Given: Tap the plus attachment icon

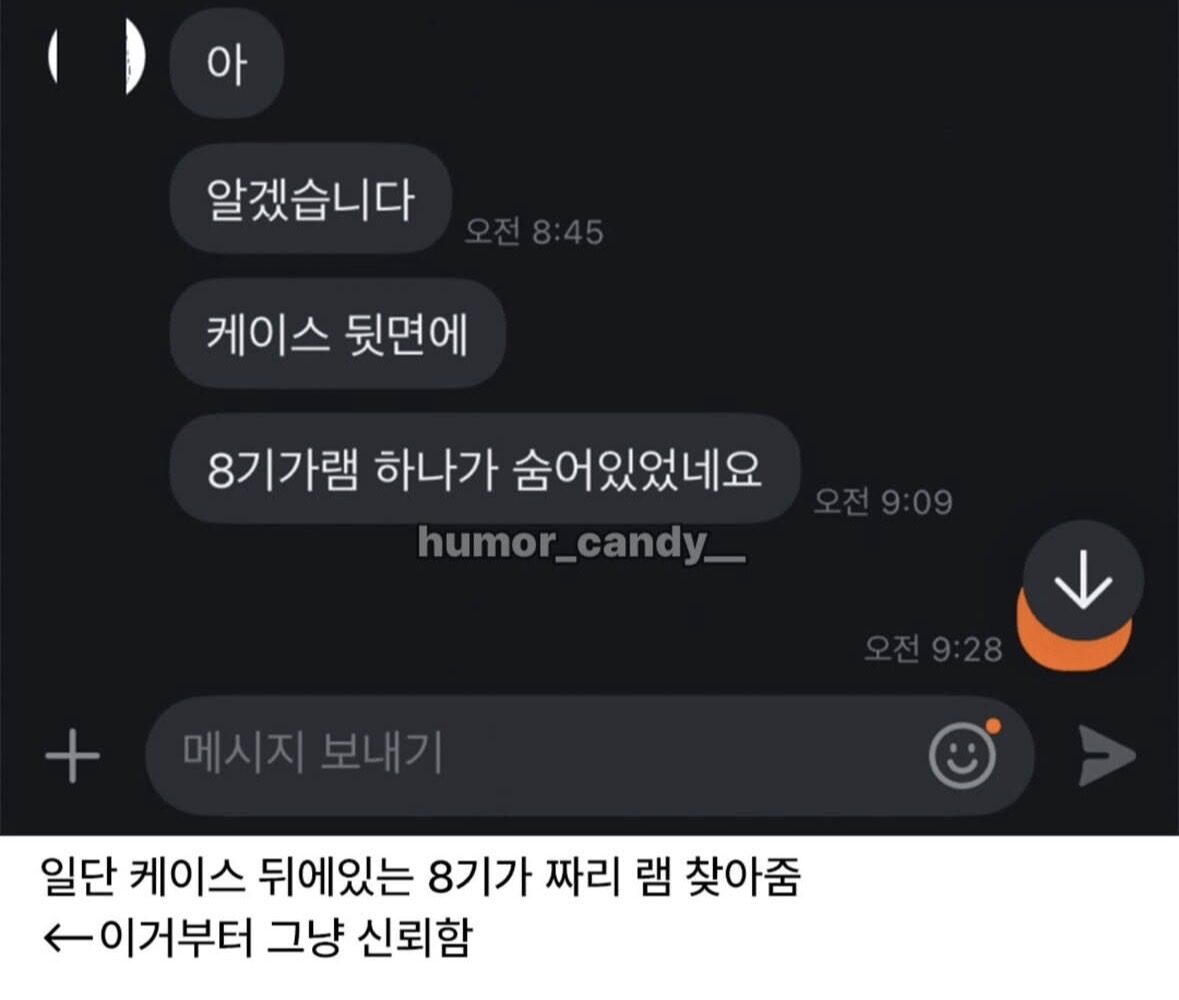Looking at the screenshot, I should point(72,756).
